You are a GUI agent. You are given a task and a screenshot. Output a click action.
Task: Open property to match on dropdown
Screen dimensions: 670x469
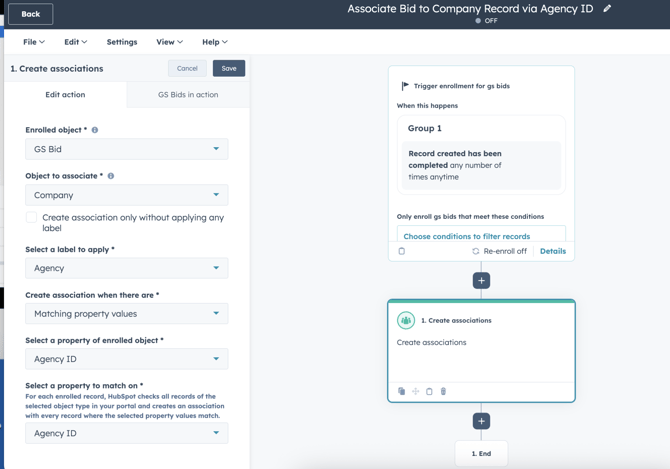click(126, 434)
